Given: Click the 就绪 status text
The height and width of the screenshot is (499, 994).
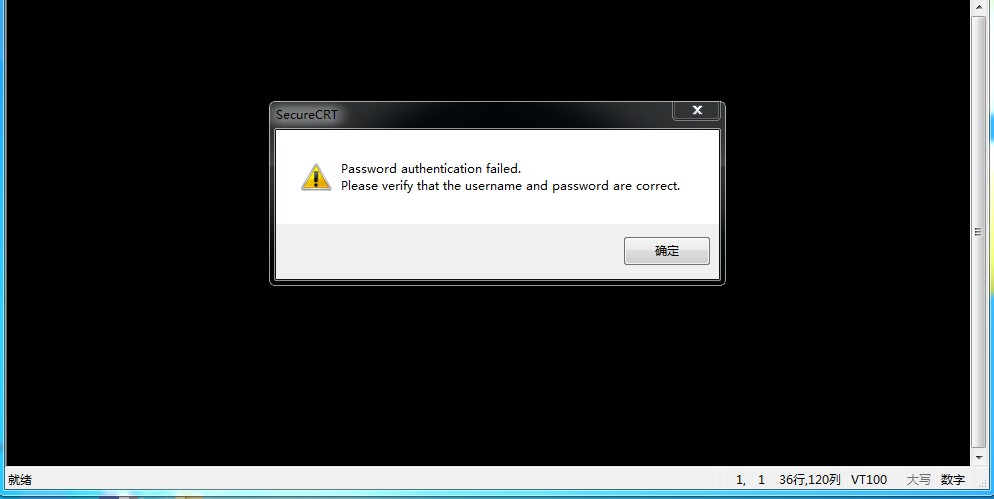Looking at the screenshot, I should pyautogui.click(x=20, y=480).
